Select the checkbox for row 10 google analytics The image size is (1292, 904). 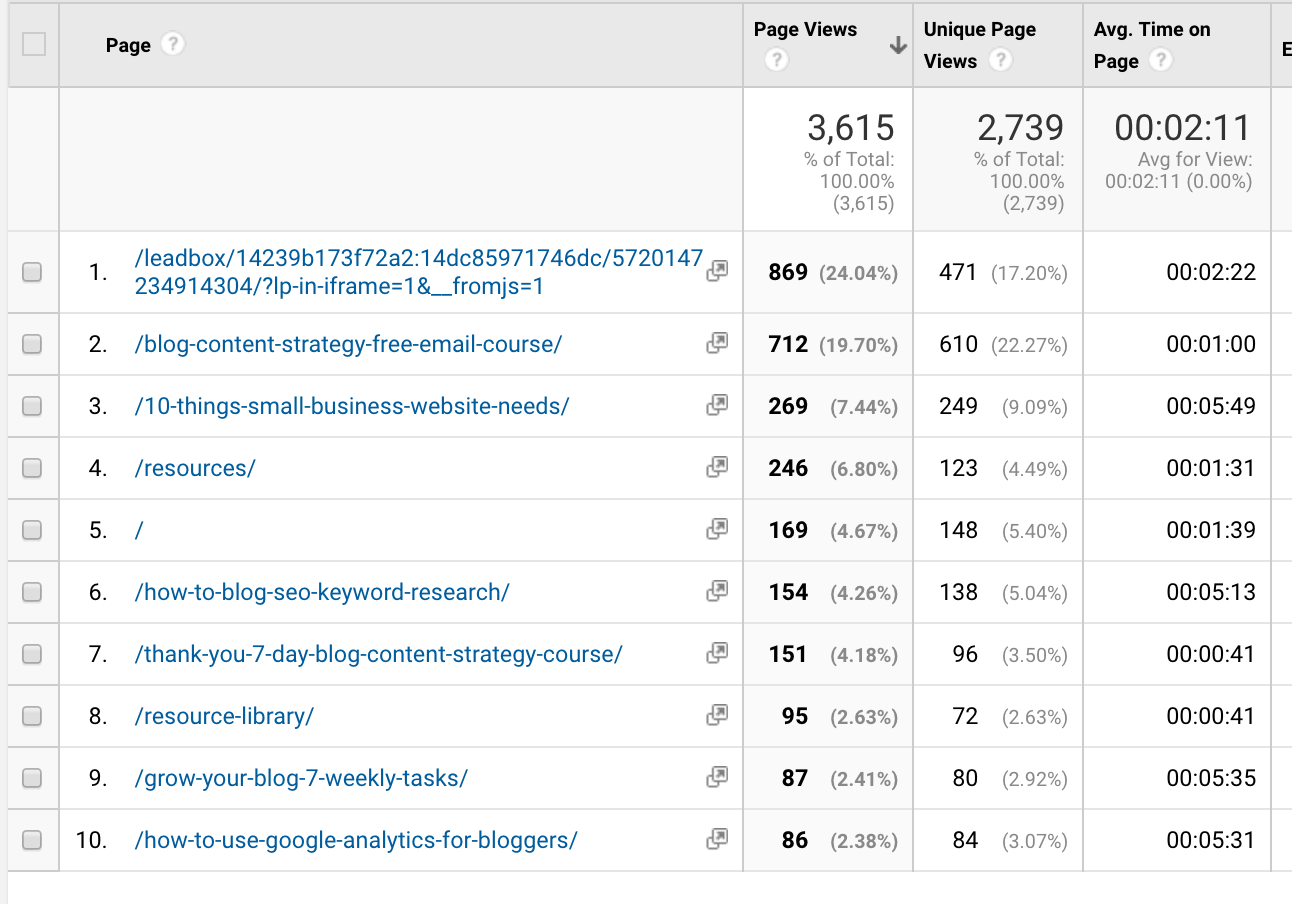pos(32,840)
